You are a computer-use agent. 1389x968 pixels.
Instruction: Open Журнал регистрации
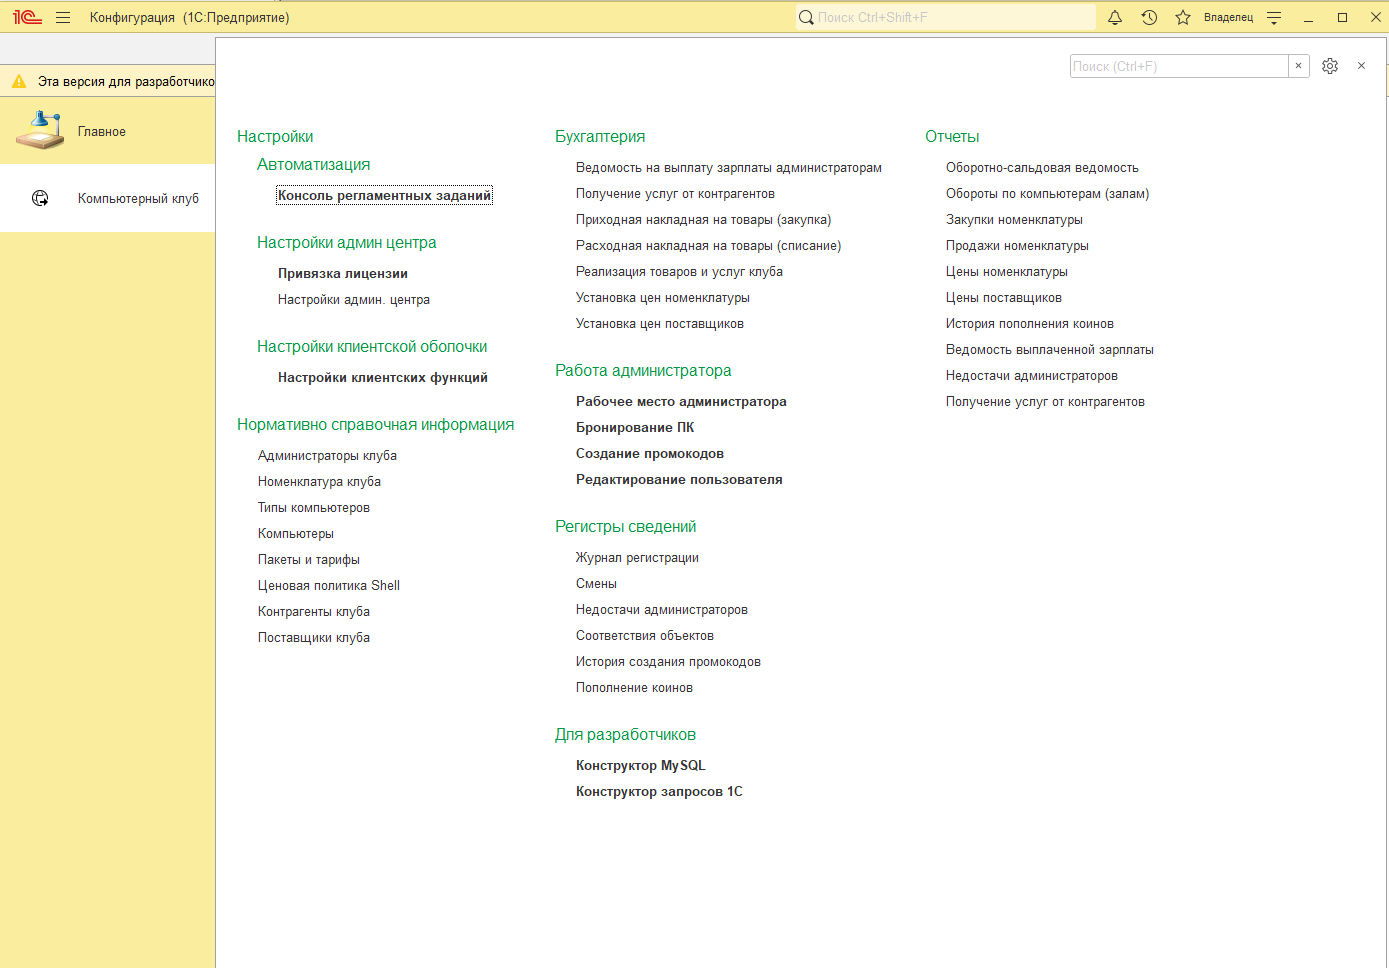coord(637,558)
